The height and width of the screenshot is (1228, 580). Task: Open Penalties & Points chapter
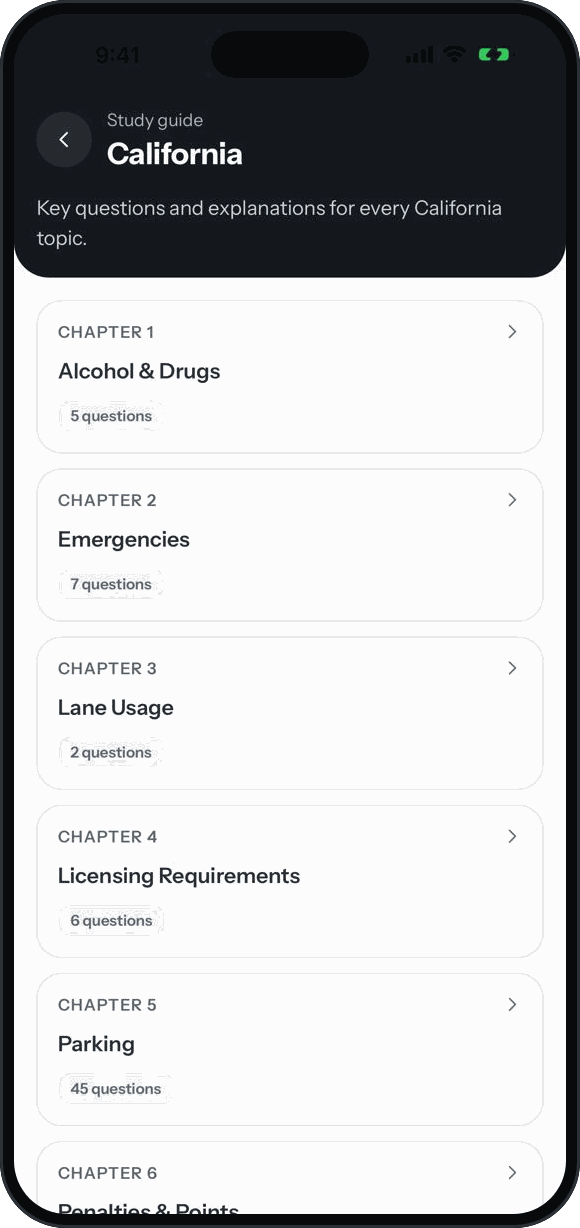pyautogui.click(x=148, y=1208)
